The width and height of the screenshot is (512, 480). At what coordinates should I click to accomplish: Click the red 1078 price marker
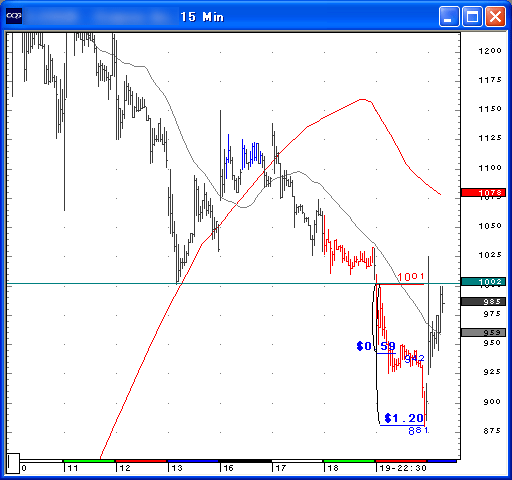tap(484, 192)
